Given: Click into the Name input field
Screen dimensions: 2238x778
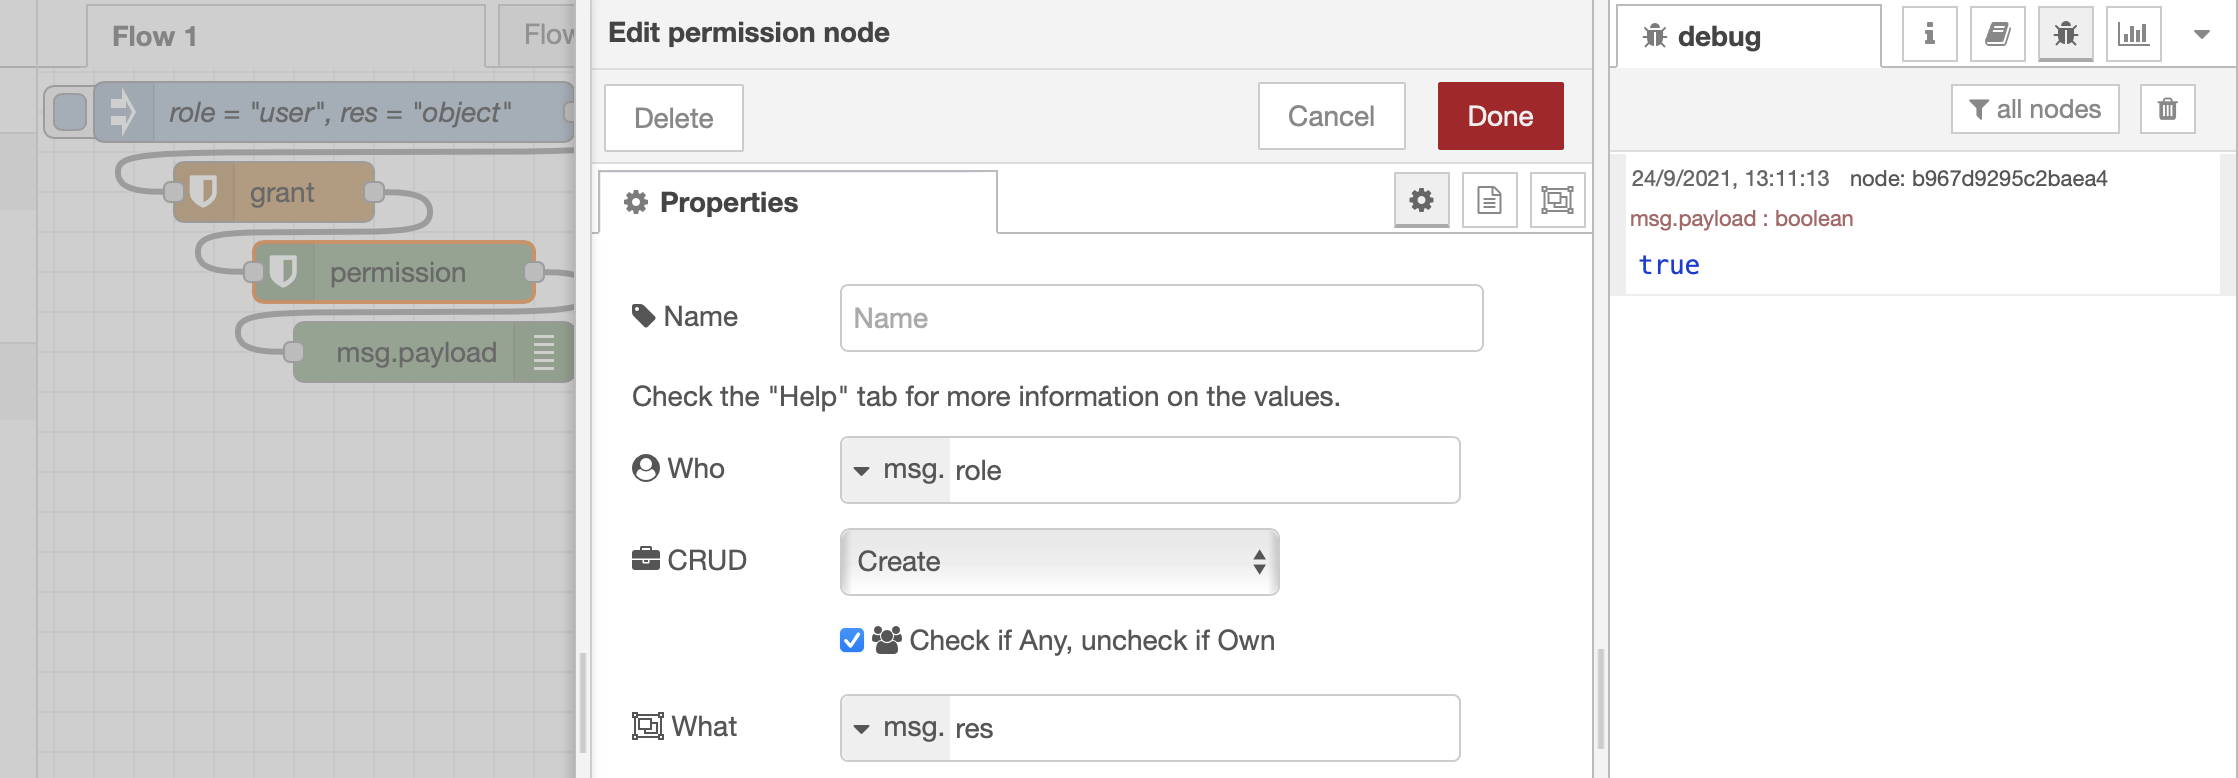Looking at the screenshot, I should pyautogui.click(x=1161, y=318).
